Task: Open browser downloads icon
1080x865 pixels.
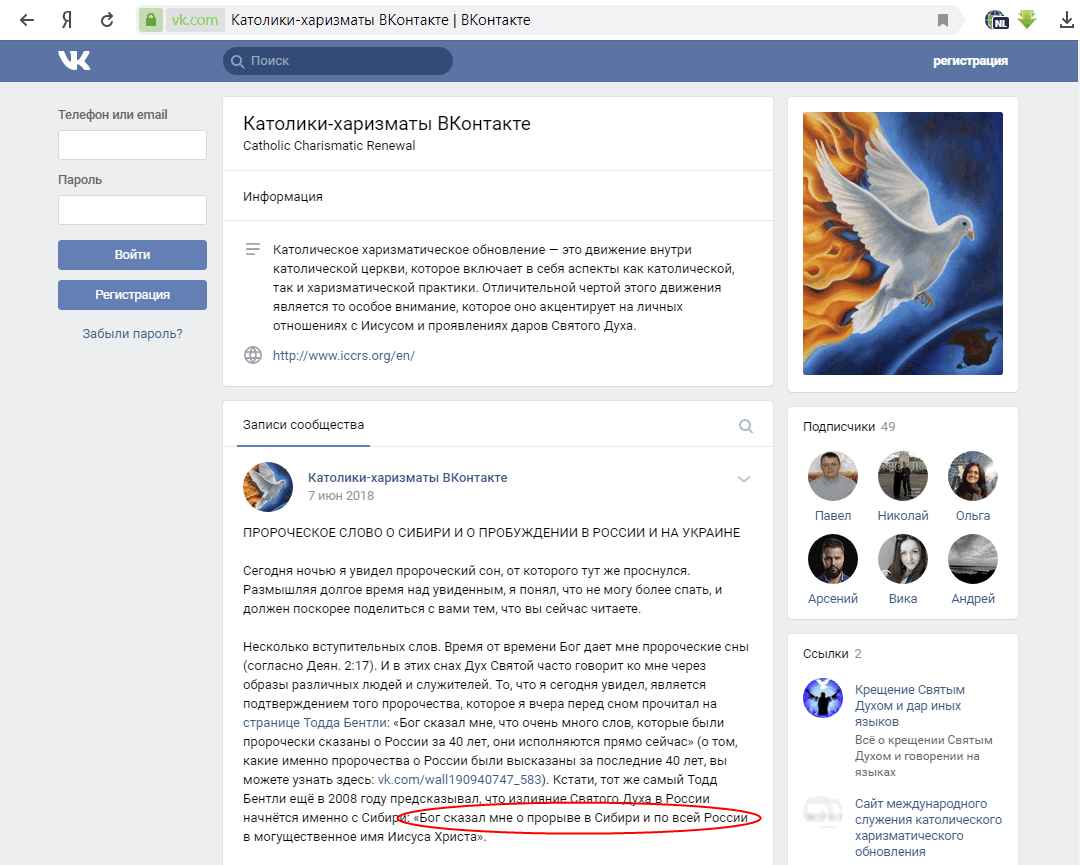Action: (1066, 20)
